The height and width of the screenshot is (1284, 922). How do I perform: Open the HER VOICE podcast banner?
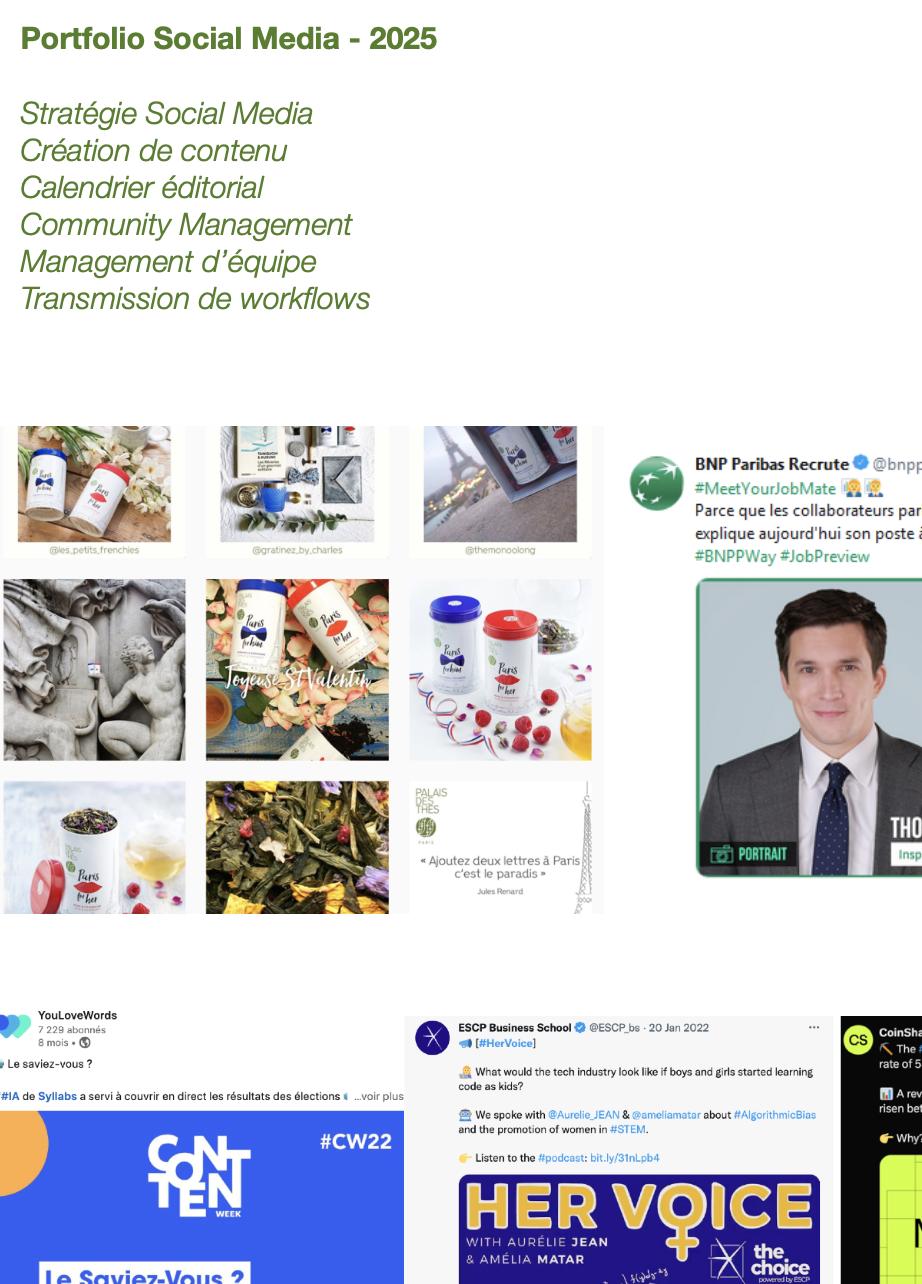(639, 1229)
